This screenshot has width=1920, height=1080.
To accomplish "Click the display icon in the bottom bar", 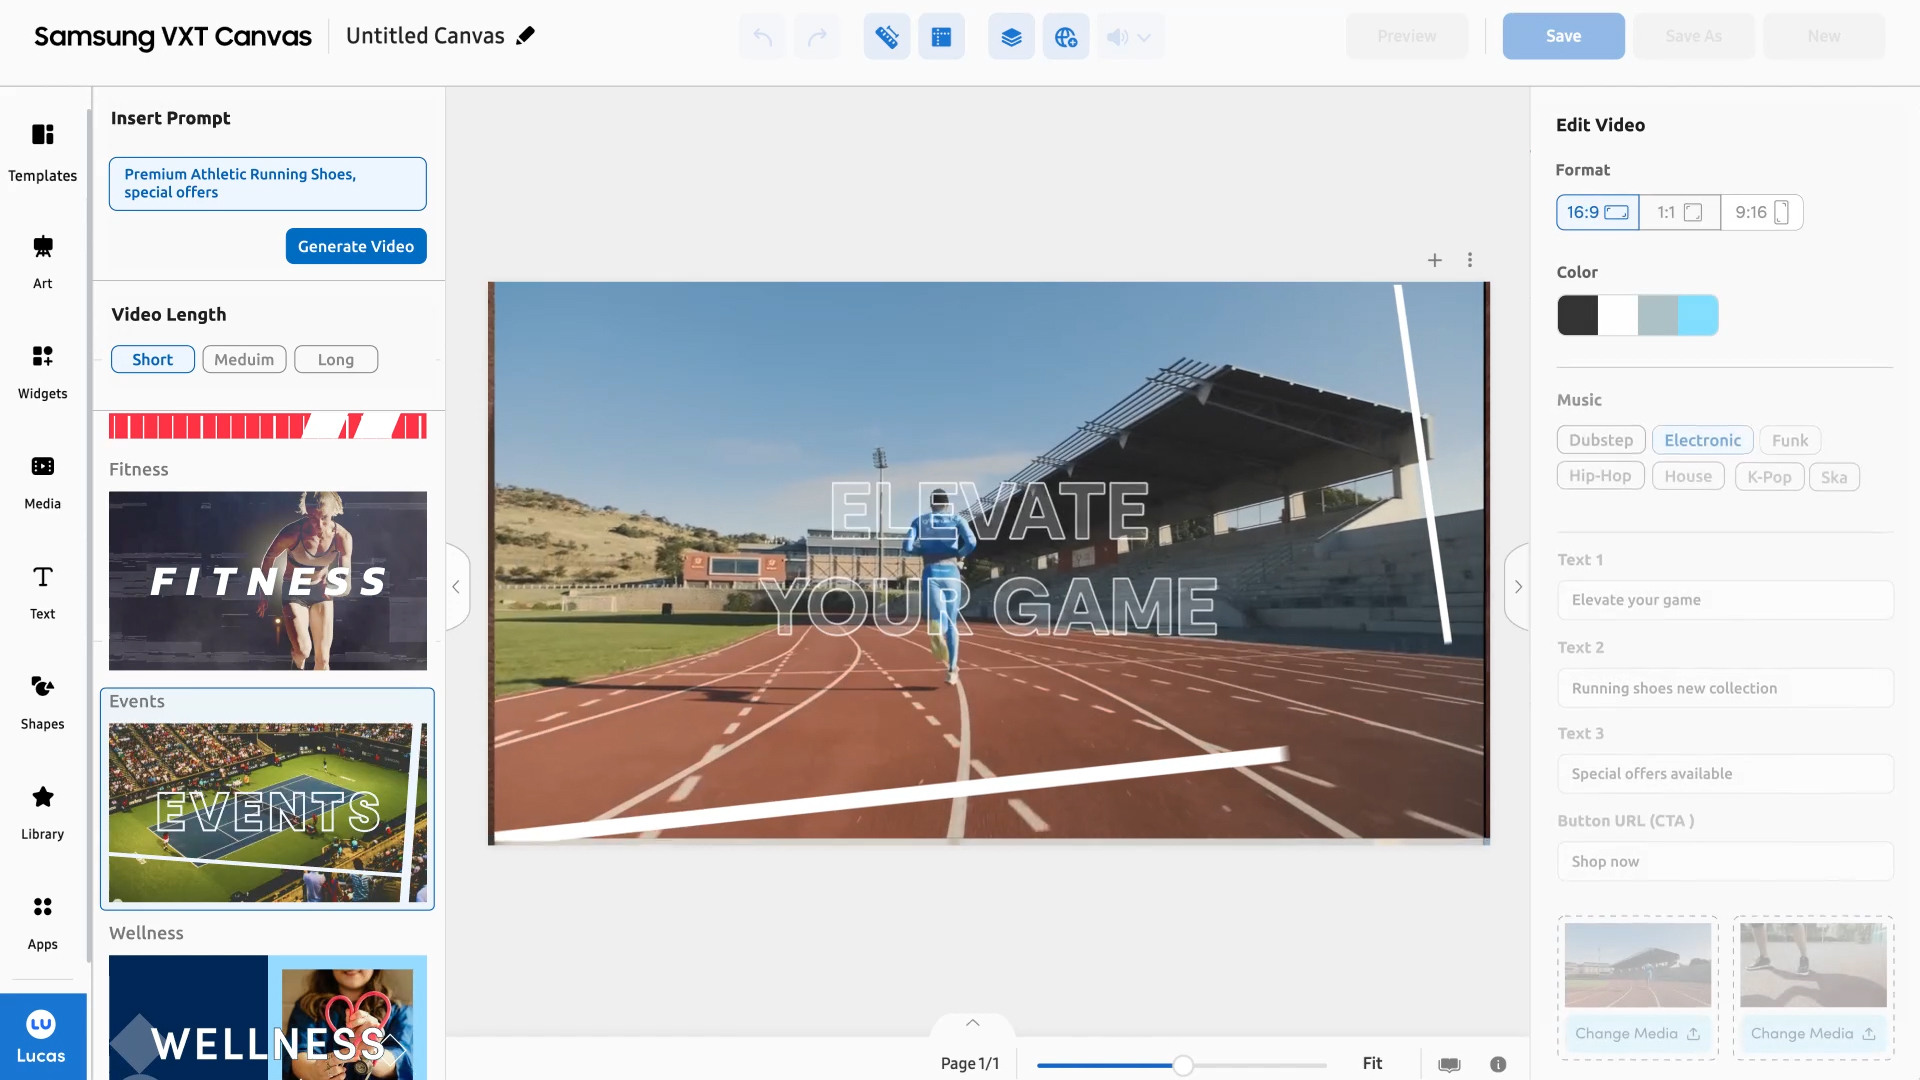I will point(1449,1064).
